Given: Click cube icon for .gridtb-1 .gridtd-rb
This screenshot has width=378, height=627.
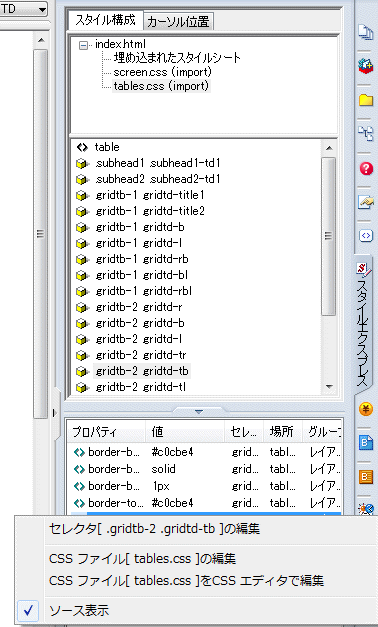Looking at the screenshot, I should pos(82,260).
